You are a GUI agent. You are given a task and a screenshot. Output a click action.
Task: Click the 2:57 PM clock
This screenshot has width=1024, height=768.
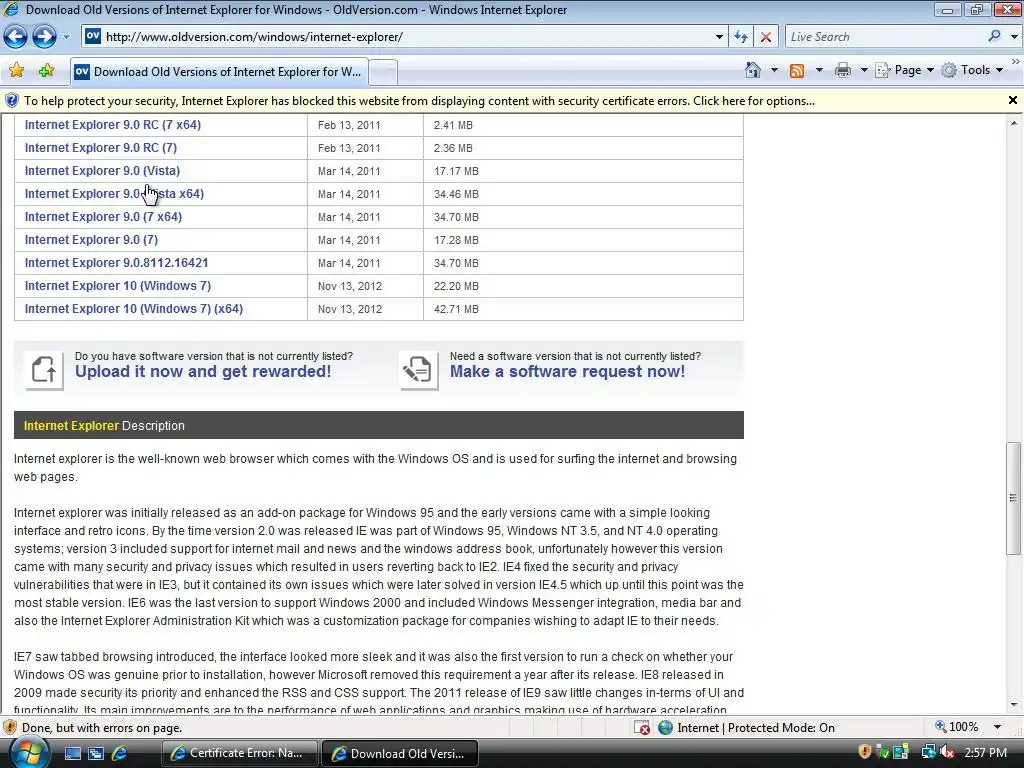coord(985,753)
